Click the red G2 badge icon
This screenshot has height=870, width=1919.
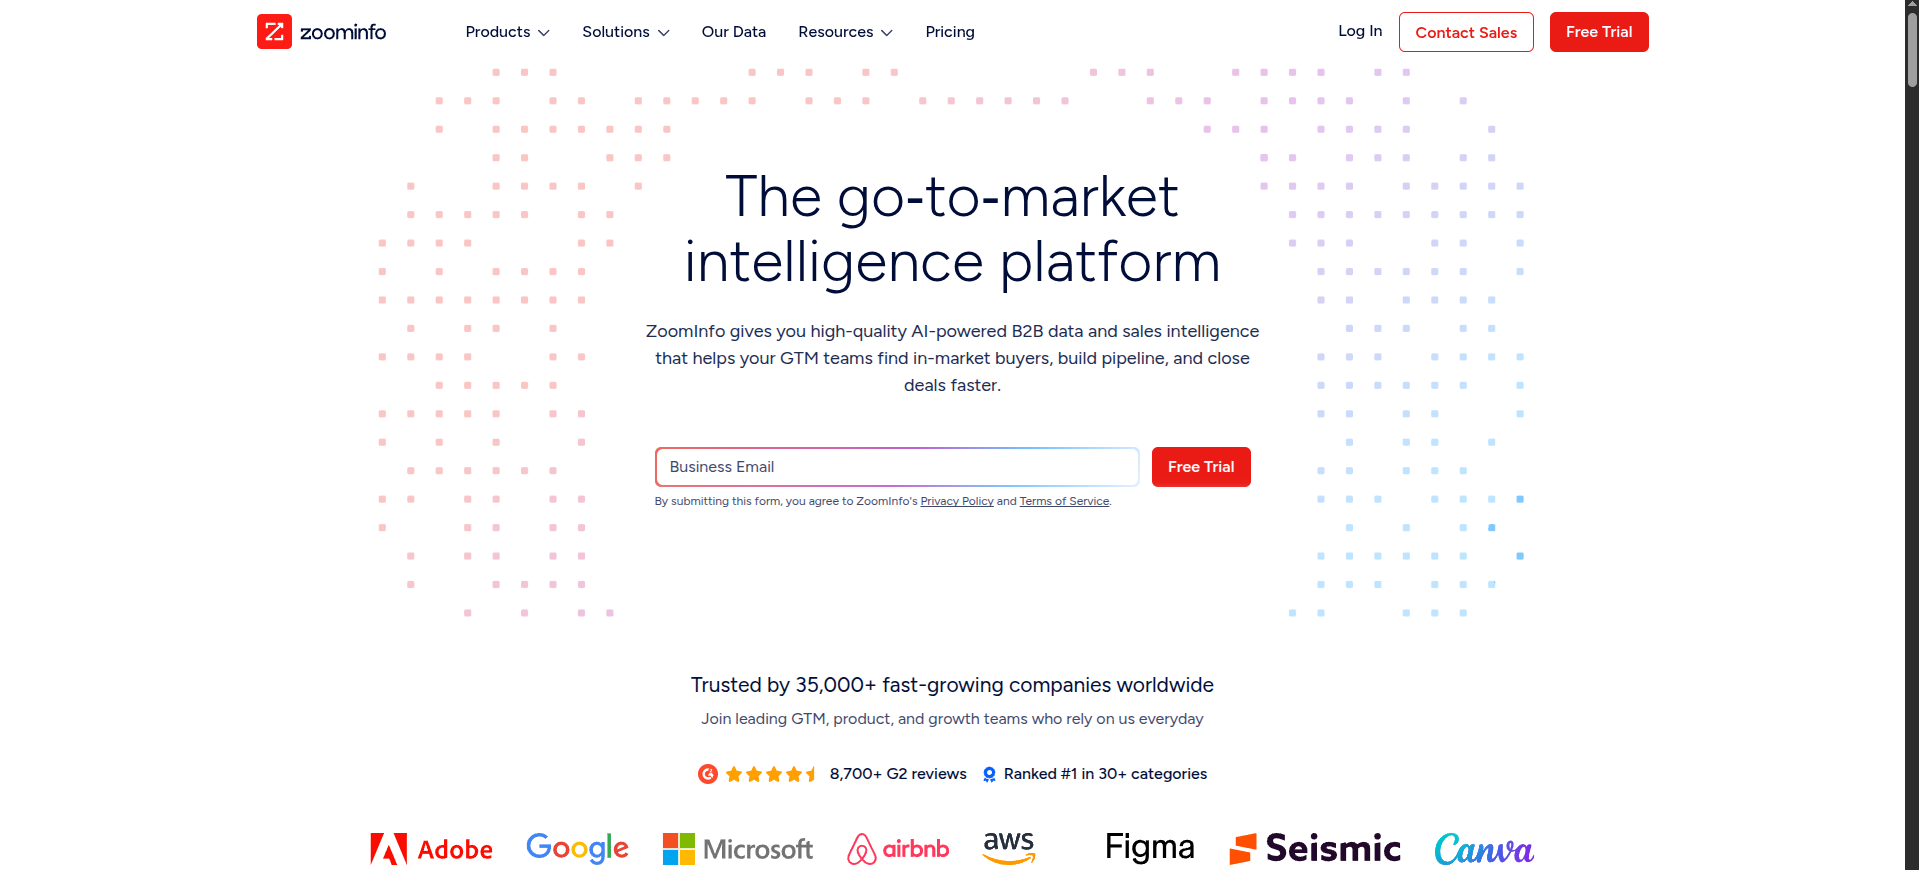[x=708, y=774]
